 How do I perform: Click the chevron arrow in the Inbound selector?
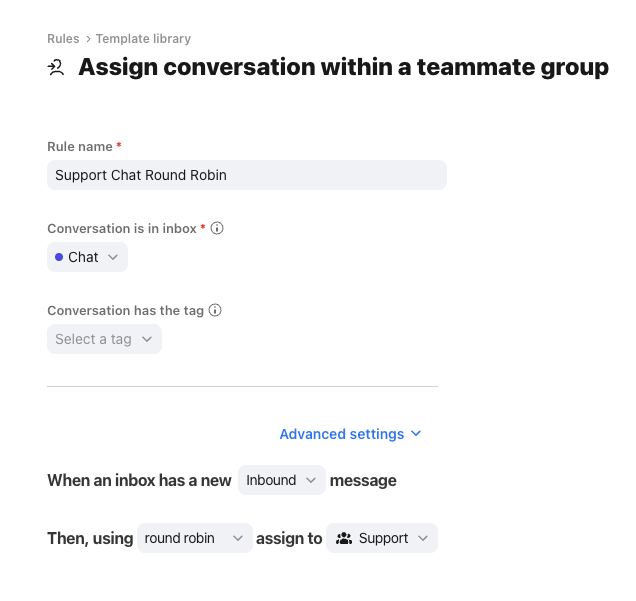tap(312, 480)
